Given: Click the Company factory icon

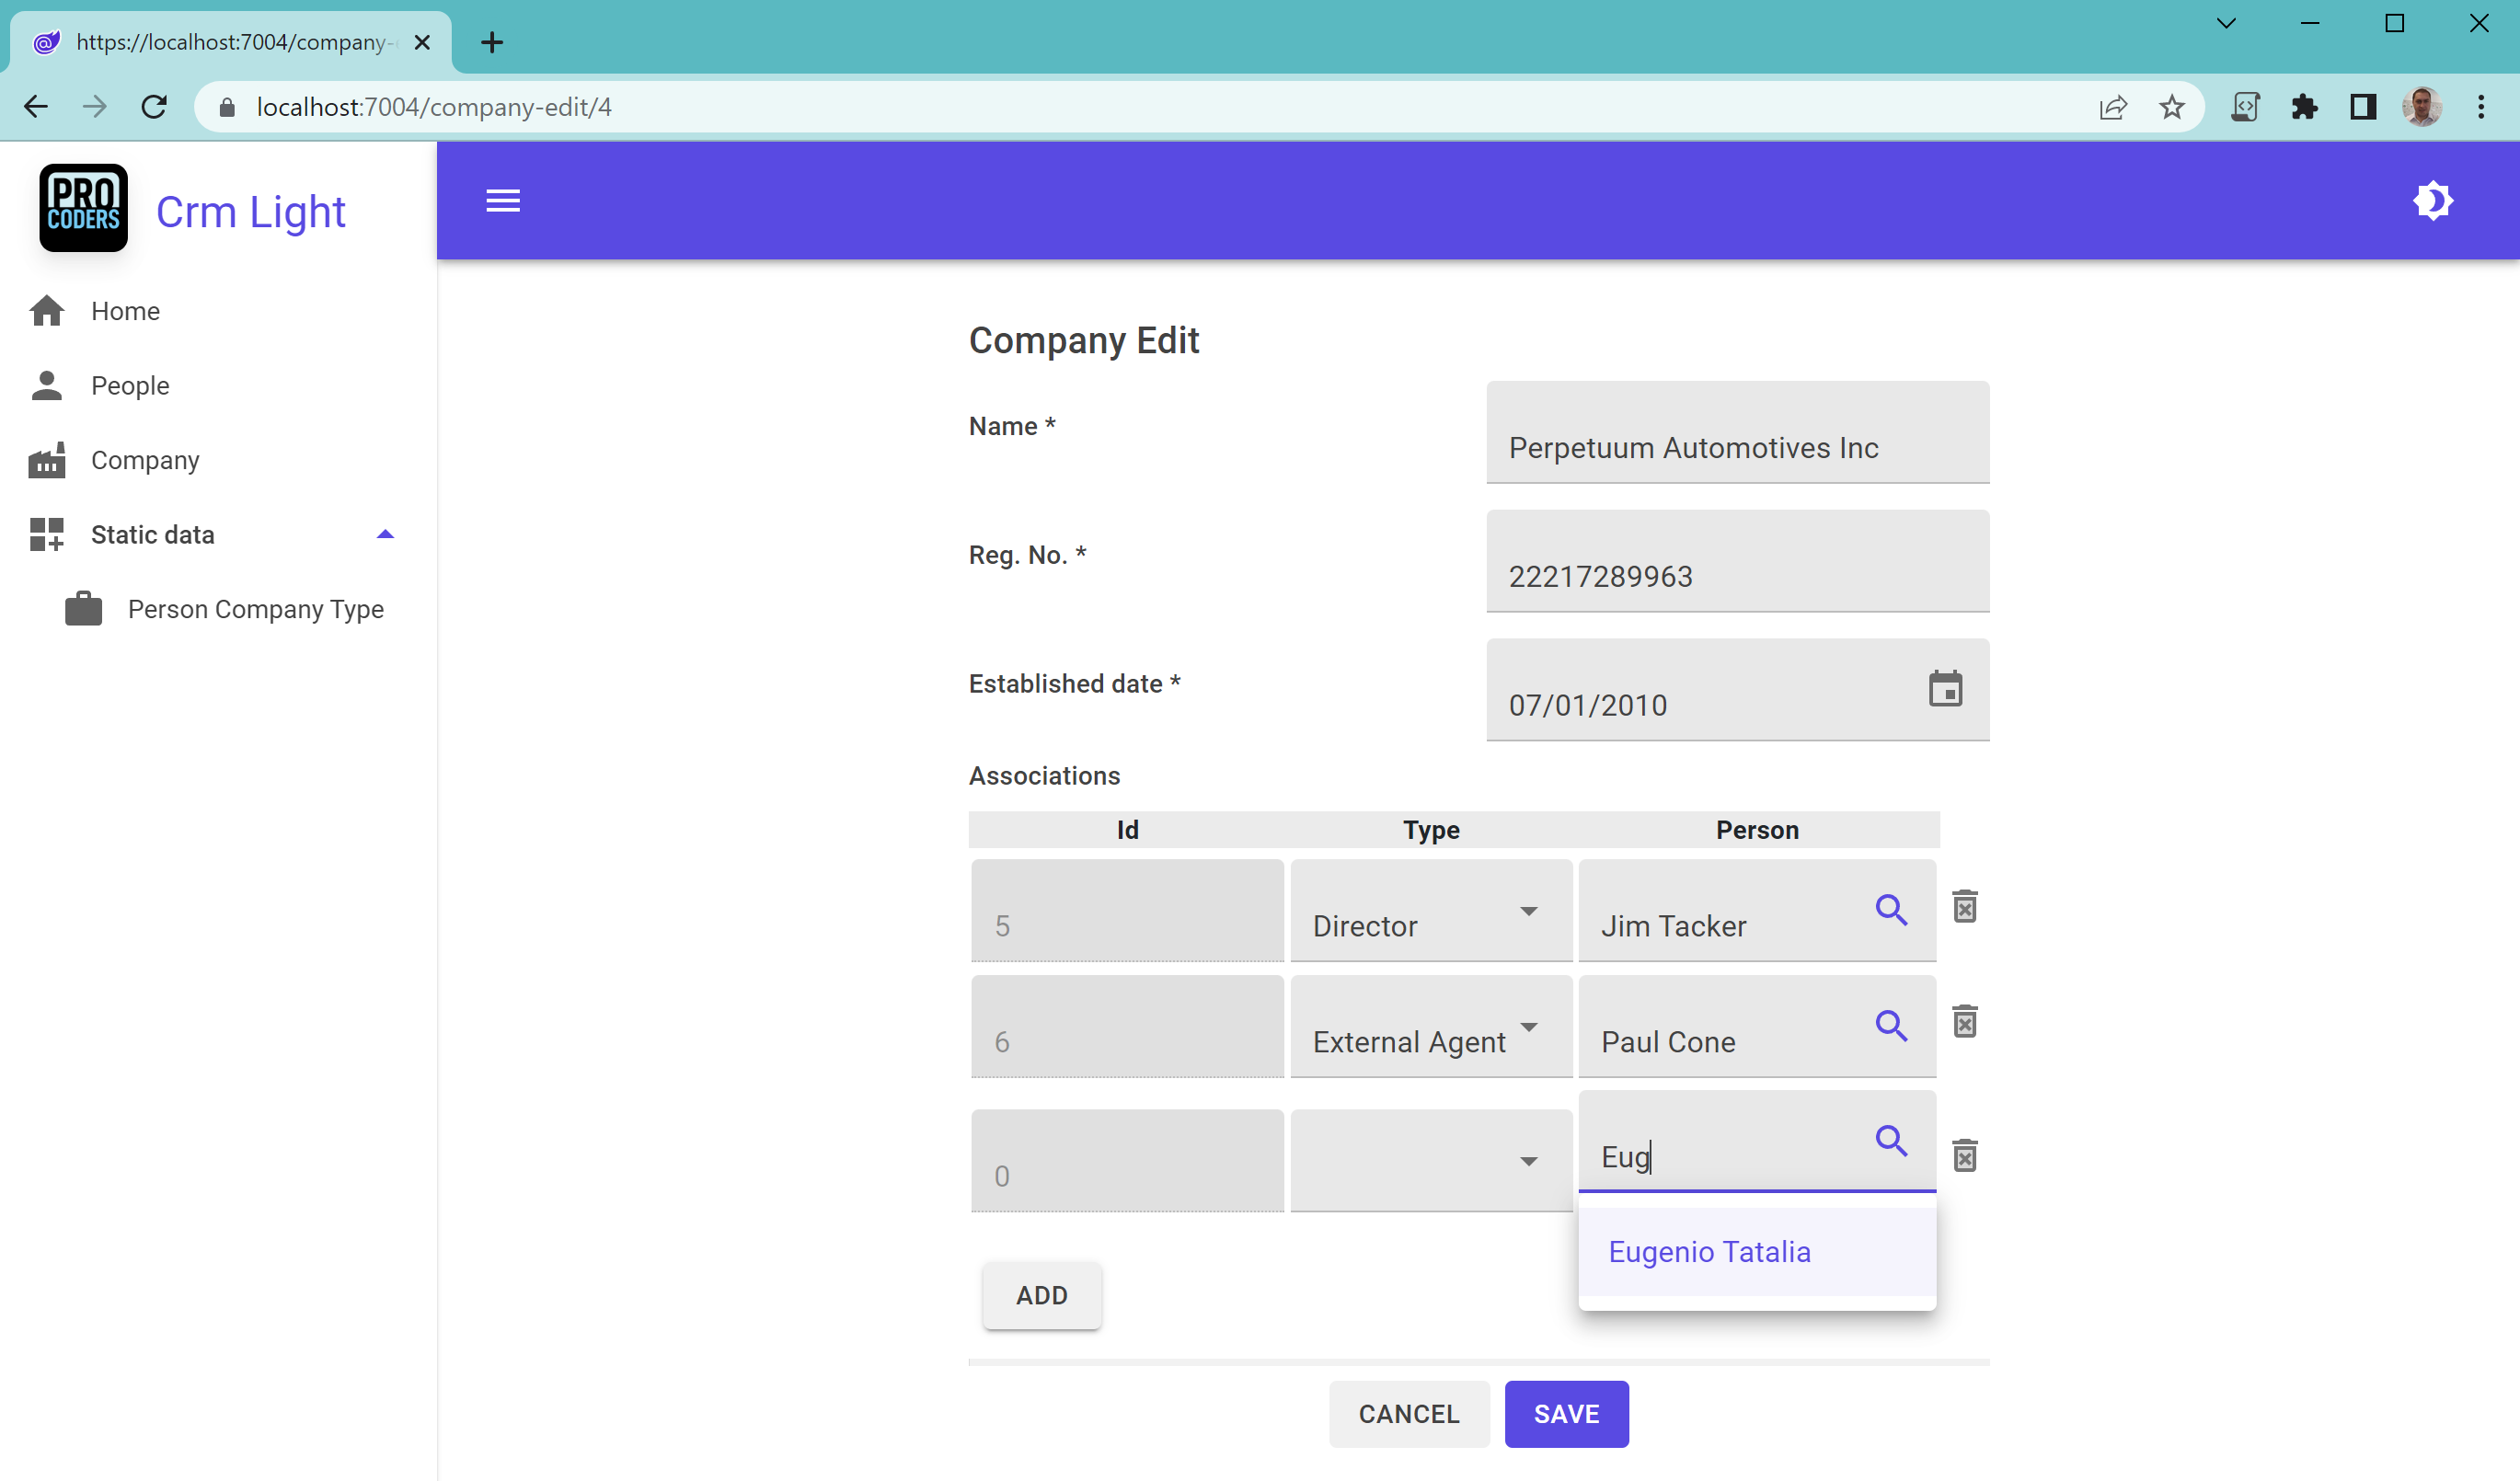Looking at the screenshot, I should click(47, 460).
